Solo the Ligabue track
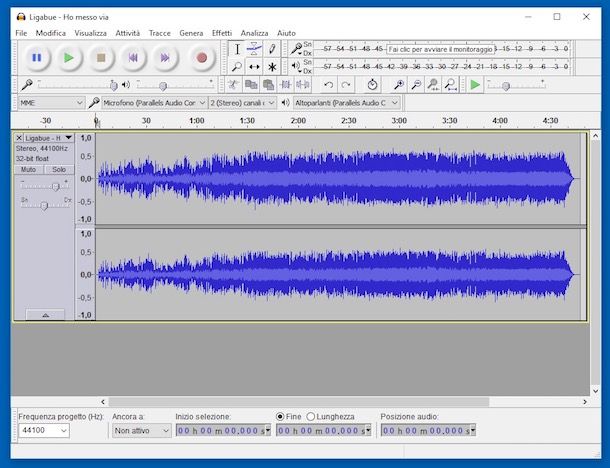Viewport: 610px width, 468px height. pyautogui.click(x=59, y=170)
